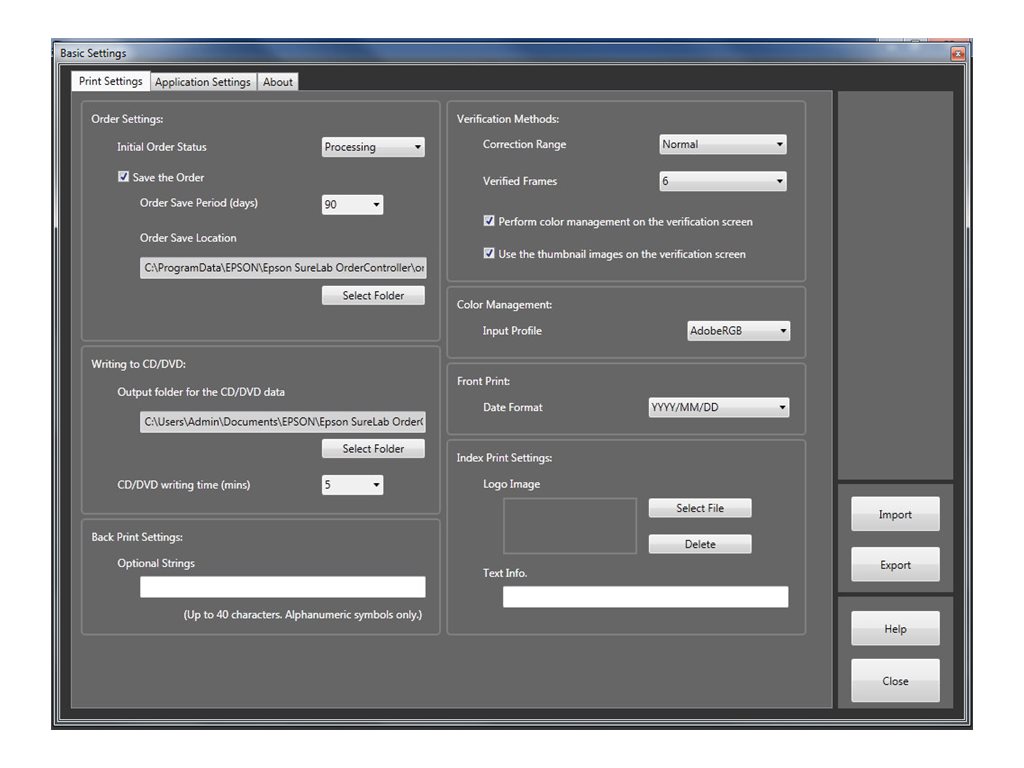Open the Initial Order Status dropdown
This screenshot has width=1024, height=768.
pyautogui.click(x=372, y=146)
